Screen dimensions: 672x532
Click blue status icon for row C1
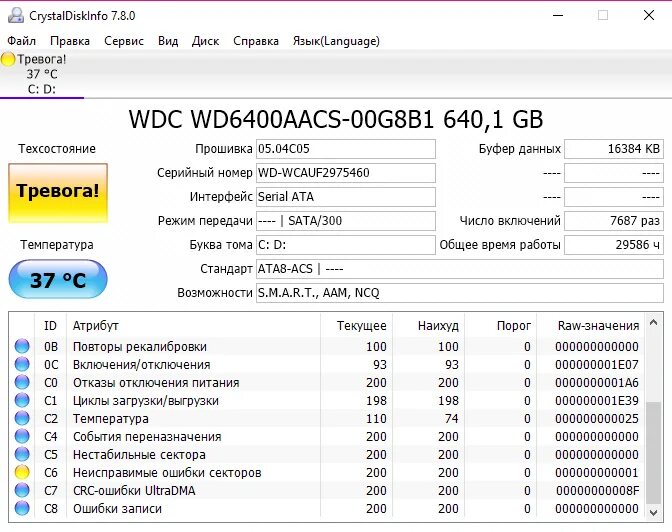point(22,400)
